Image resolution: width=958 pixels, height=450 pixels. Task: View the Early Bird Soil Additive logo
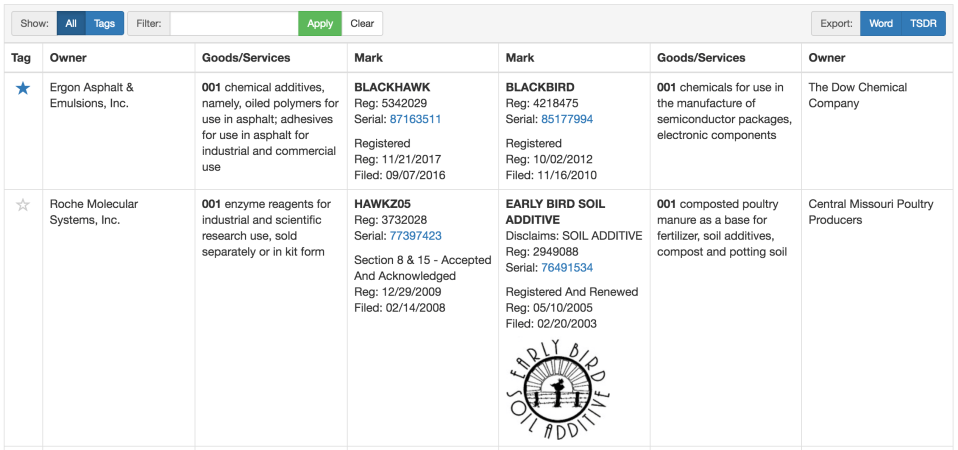558,391
